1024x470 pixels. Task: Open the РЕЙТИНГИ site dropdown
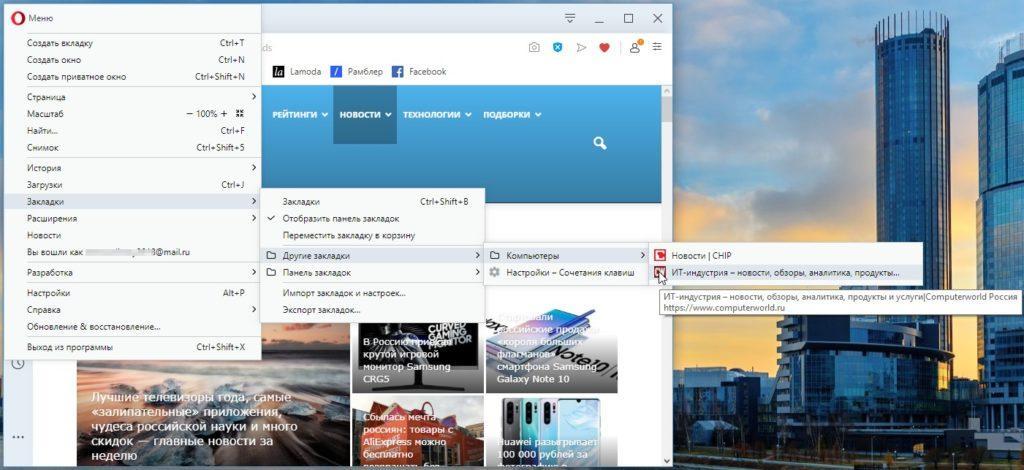tap(300, 114)
